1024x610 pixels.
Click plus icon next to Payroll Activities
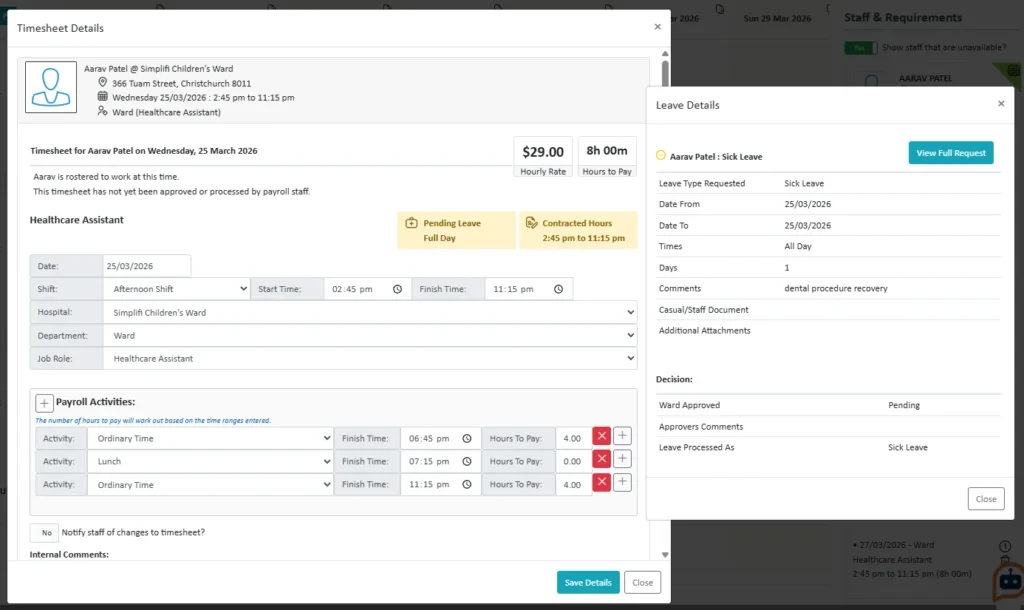(x=44, y=403)
